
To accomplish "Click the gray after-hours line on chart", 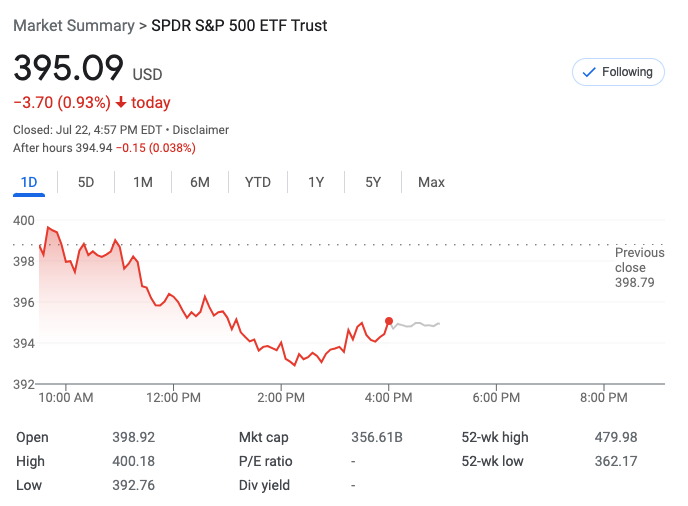I will pos(418,325).
